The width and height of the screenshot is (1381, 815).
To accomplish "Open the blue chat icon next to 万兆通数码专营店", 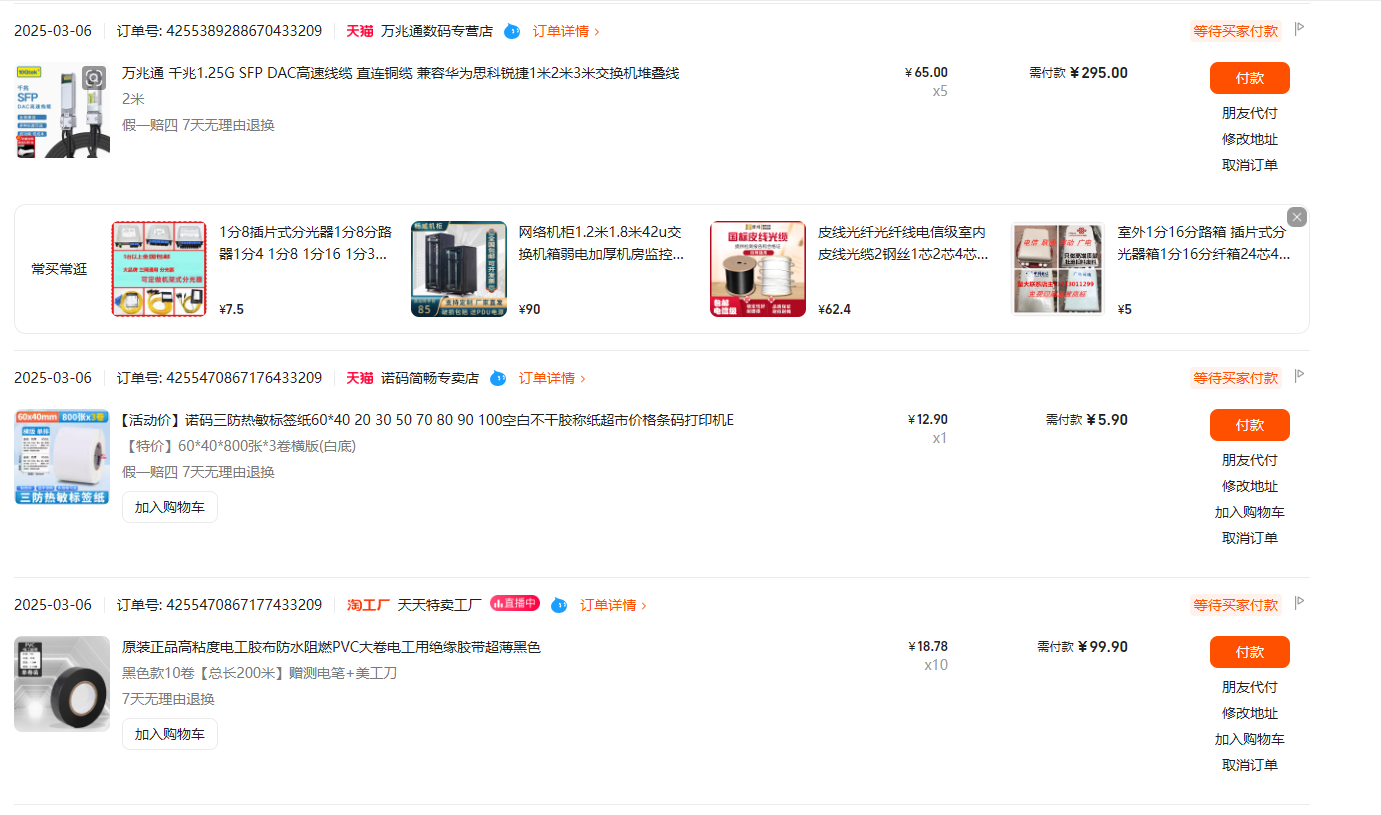I will coord(512,31).
